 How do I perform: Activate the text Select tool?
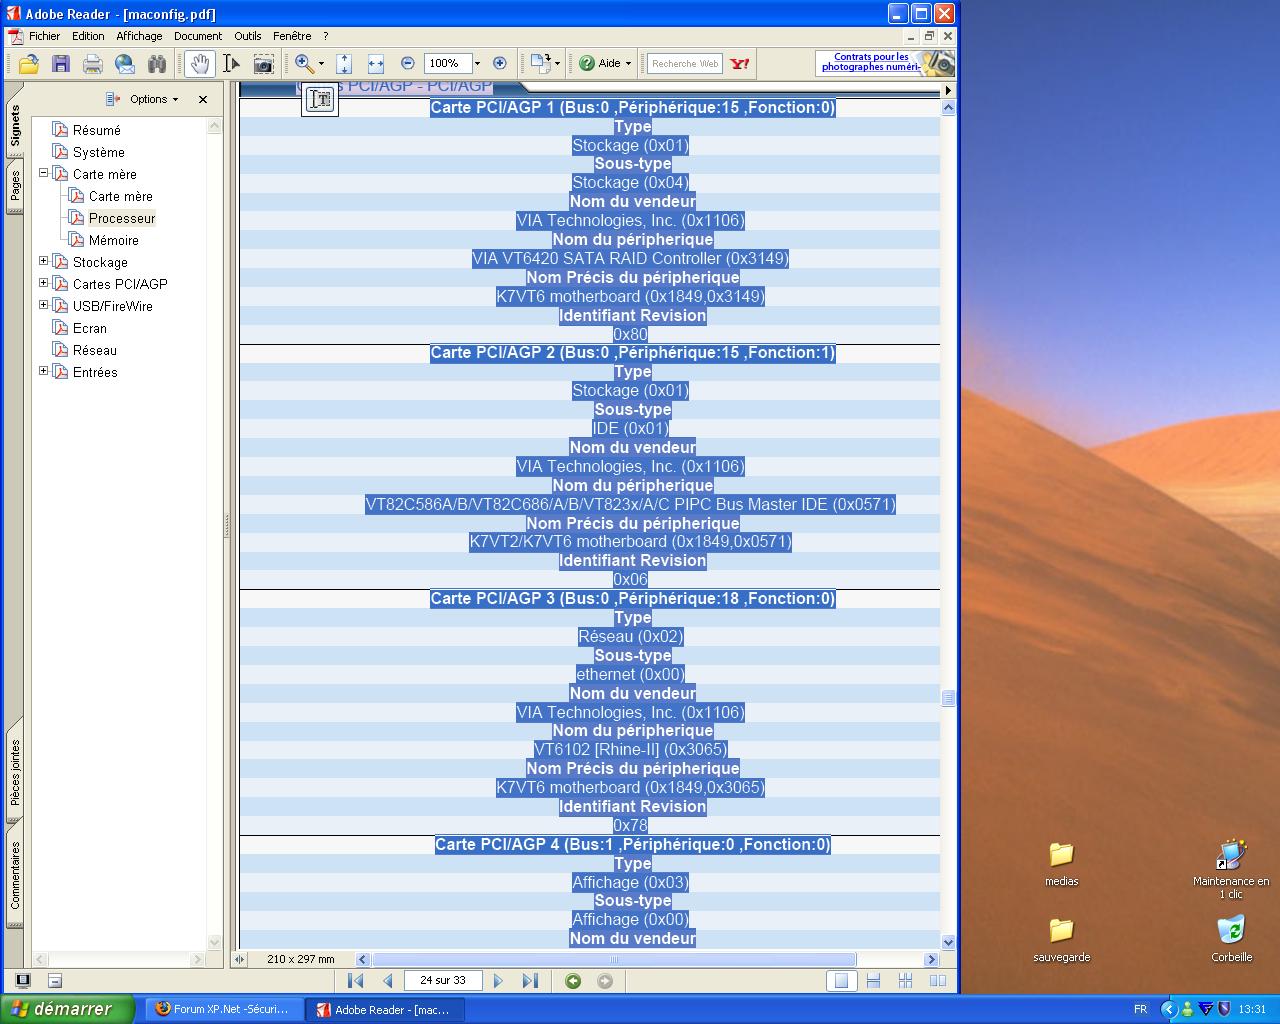pos(231,64)
